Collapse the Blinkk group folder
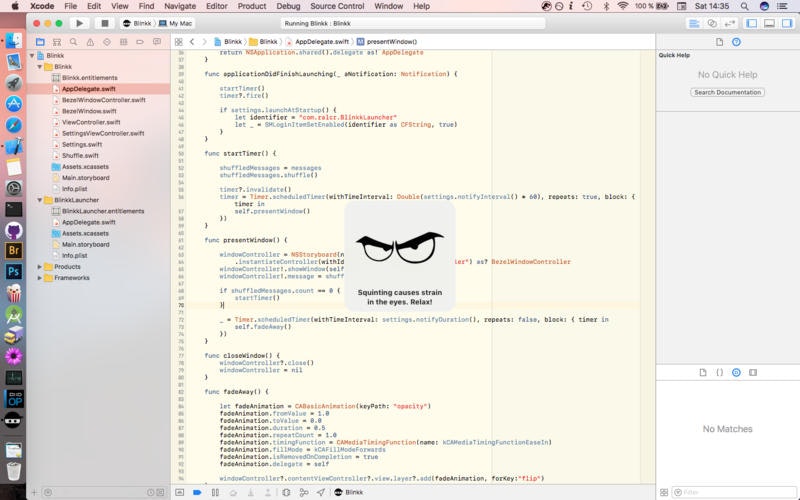This screenshot has height=500, width=800. point(40,67)
